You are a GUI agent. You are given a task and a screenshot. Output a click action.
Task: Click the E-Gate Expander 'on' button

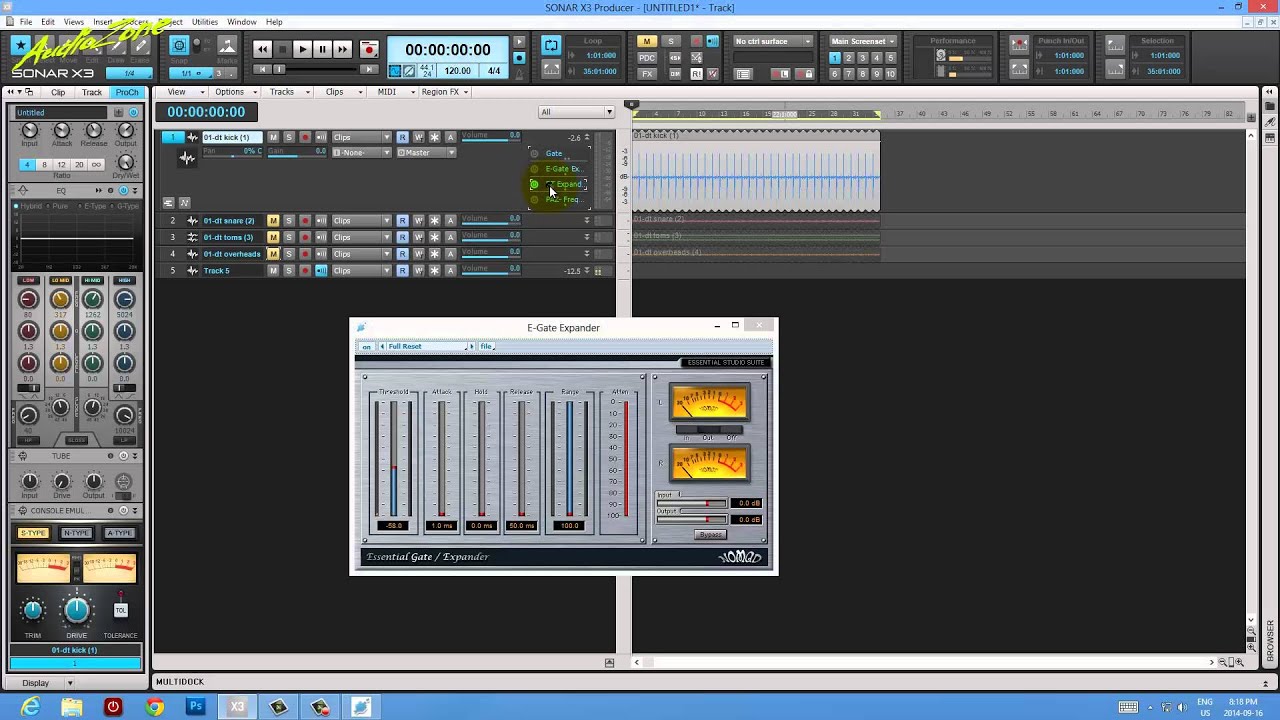click(x=366, y=346)
